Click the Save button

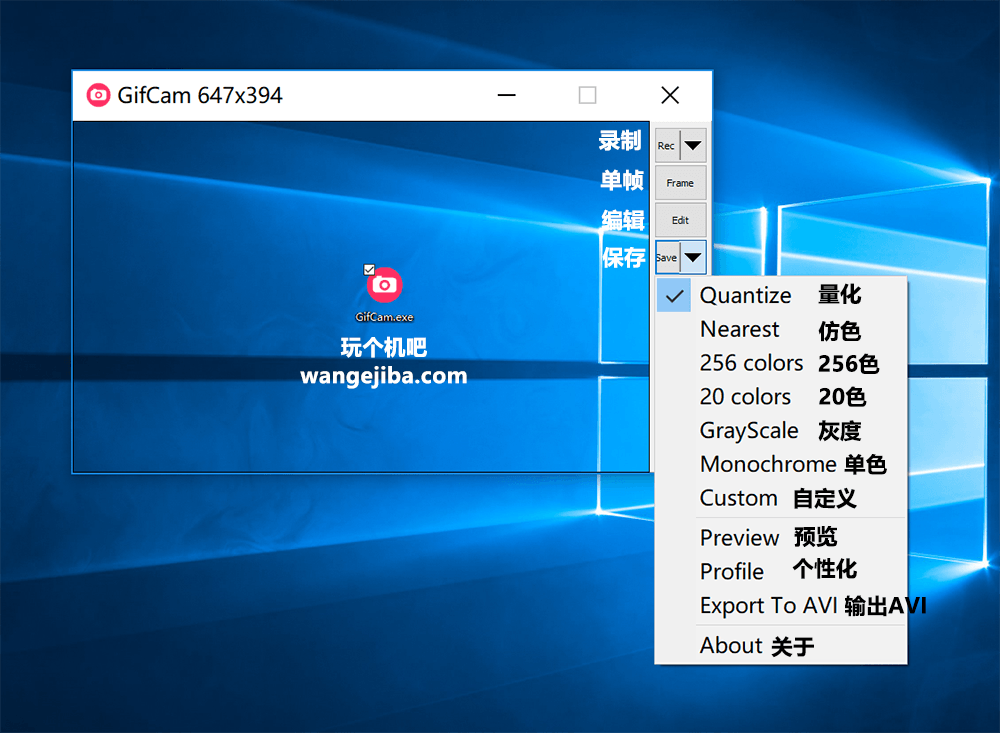[x=667, y=258]
